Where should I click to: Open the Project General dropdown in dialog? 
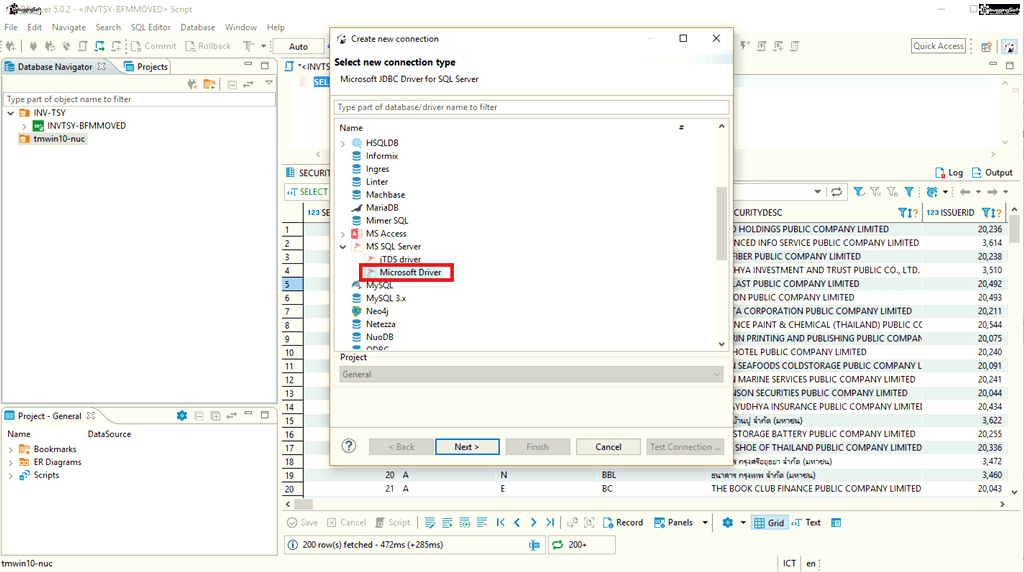point(531,374)
